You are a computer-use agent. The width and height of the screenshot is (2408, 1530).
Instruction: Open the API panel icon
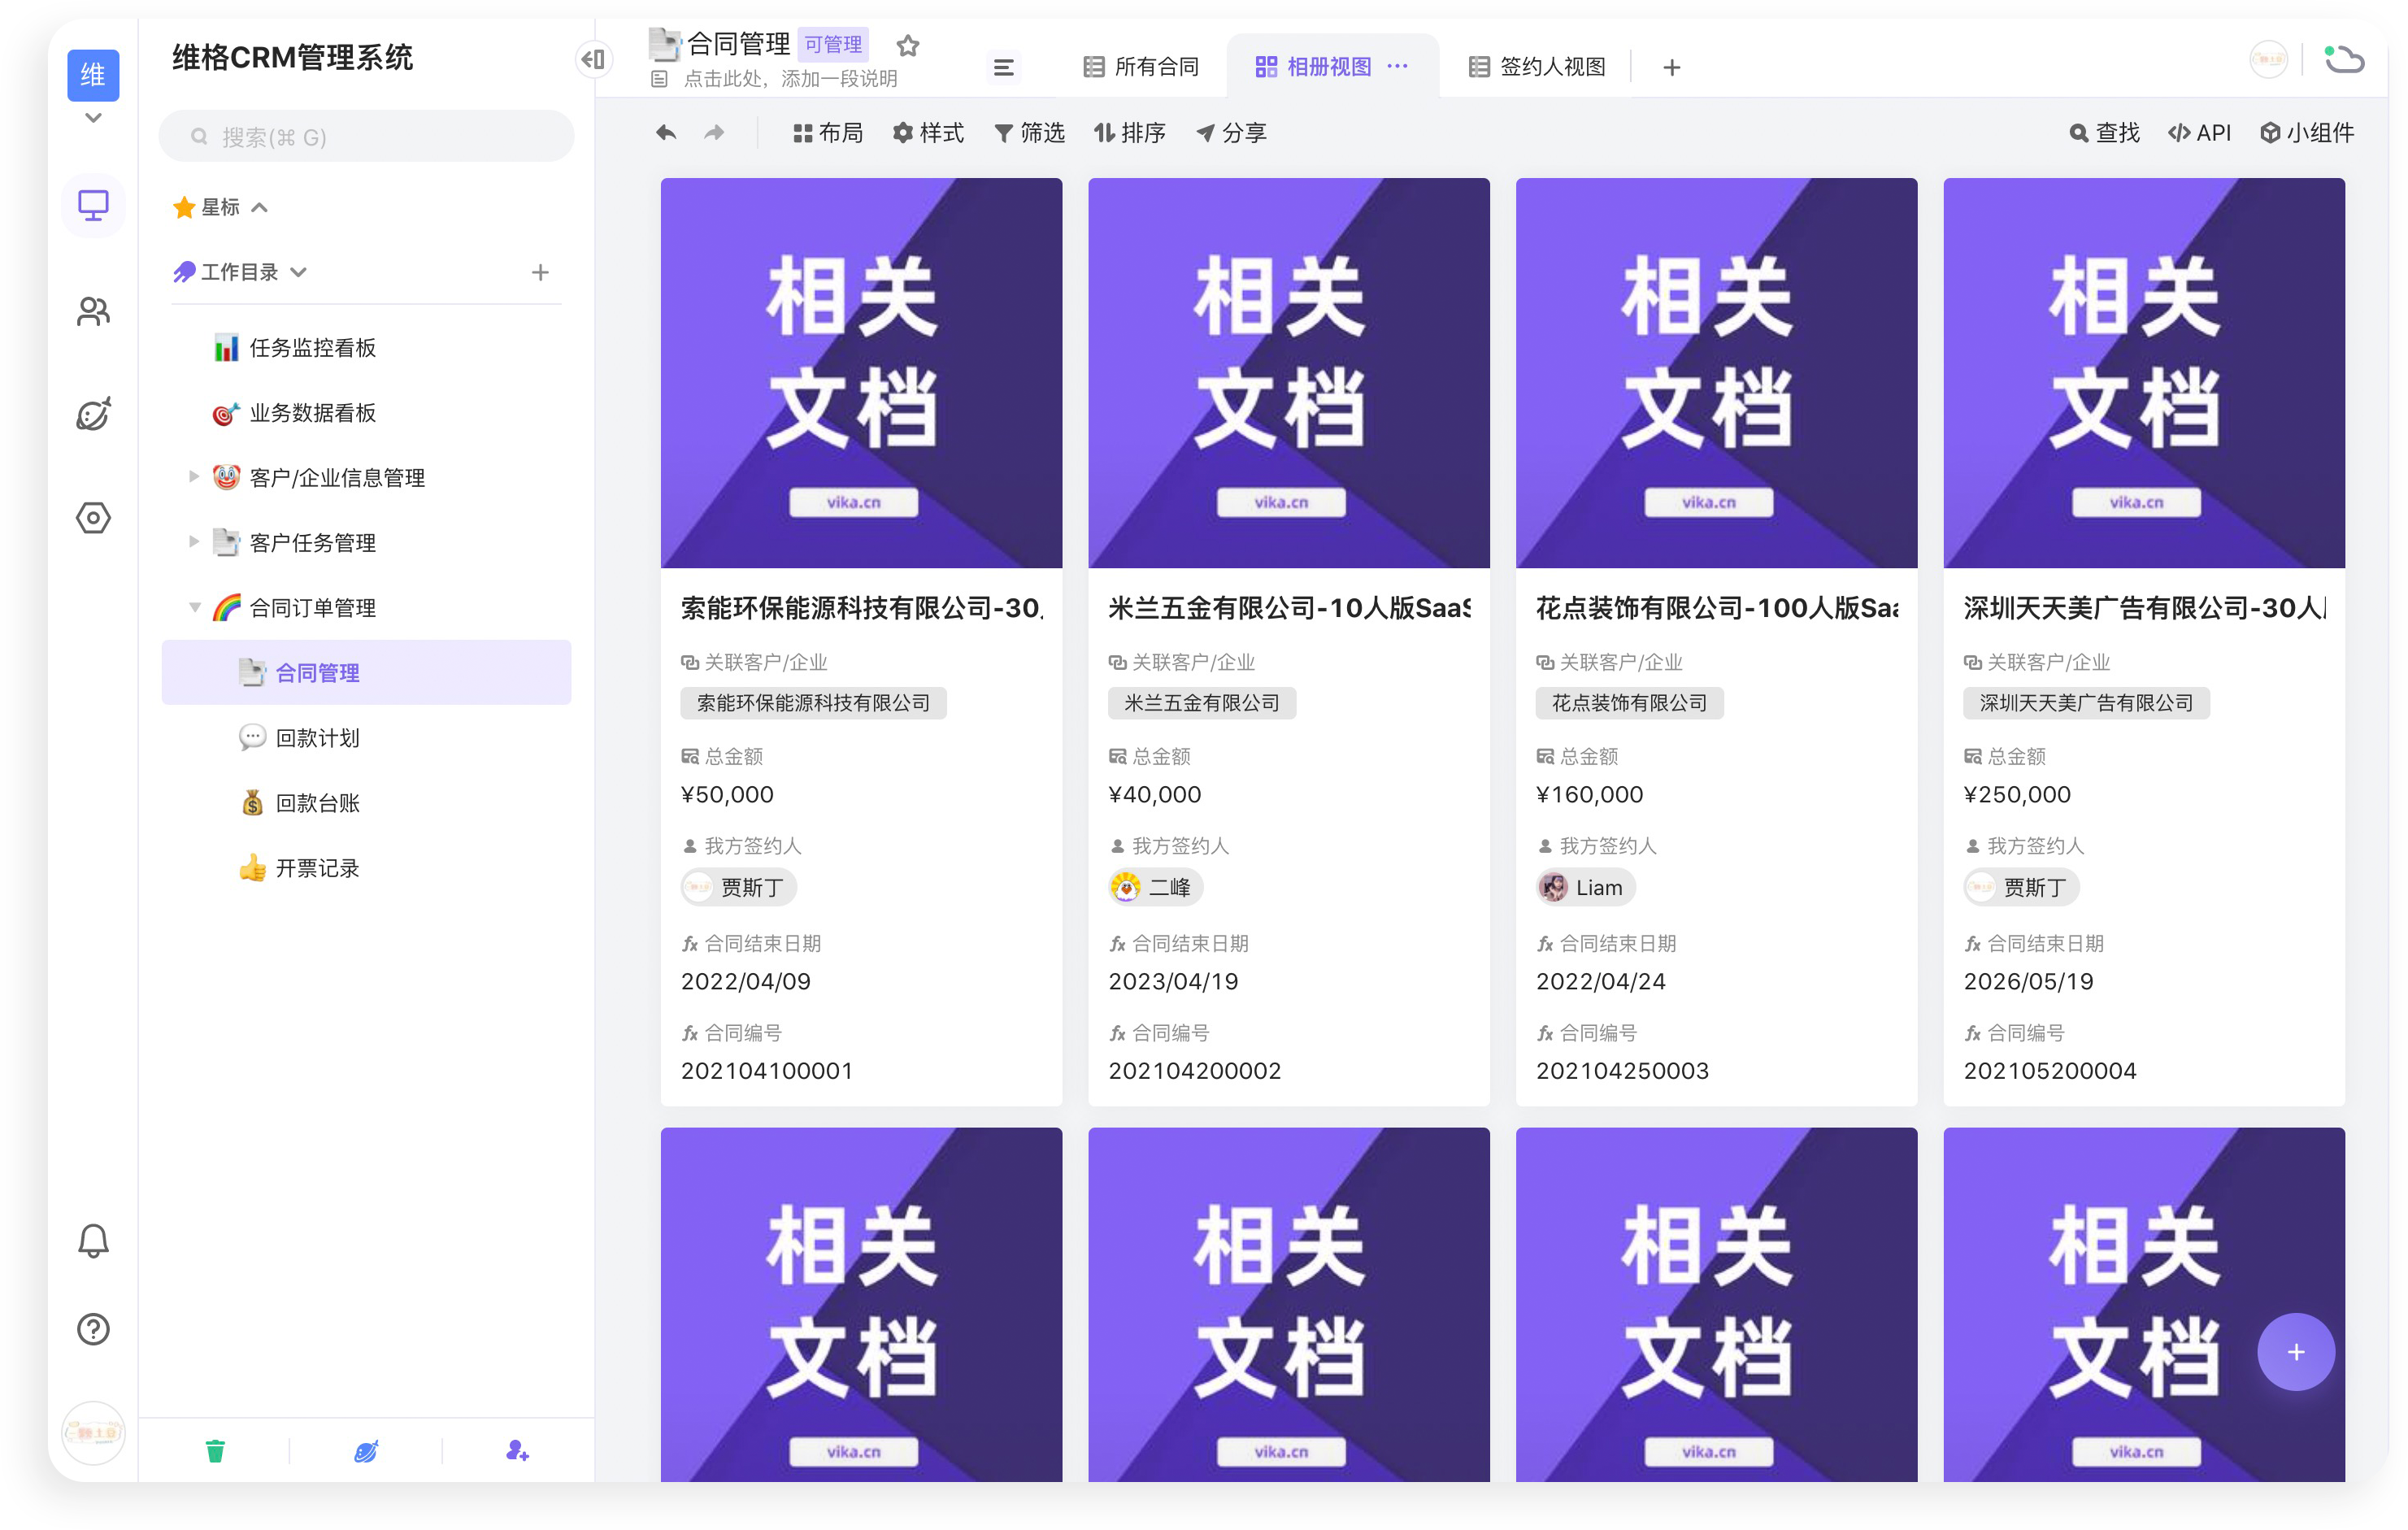click(x=2199, y=132)
